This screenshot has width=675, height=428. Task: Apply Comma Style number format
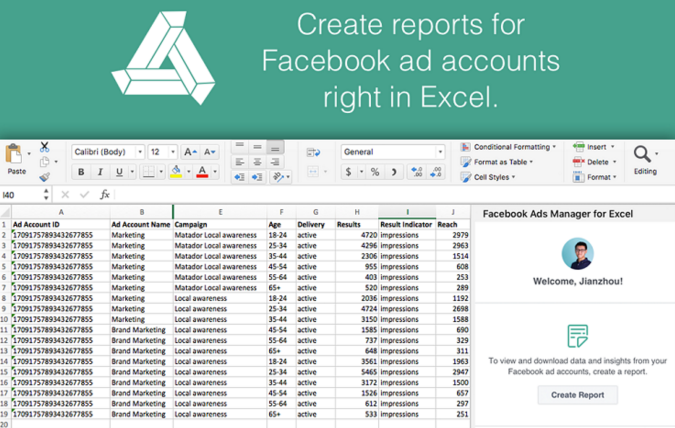pos(393,172)
